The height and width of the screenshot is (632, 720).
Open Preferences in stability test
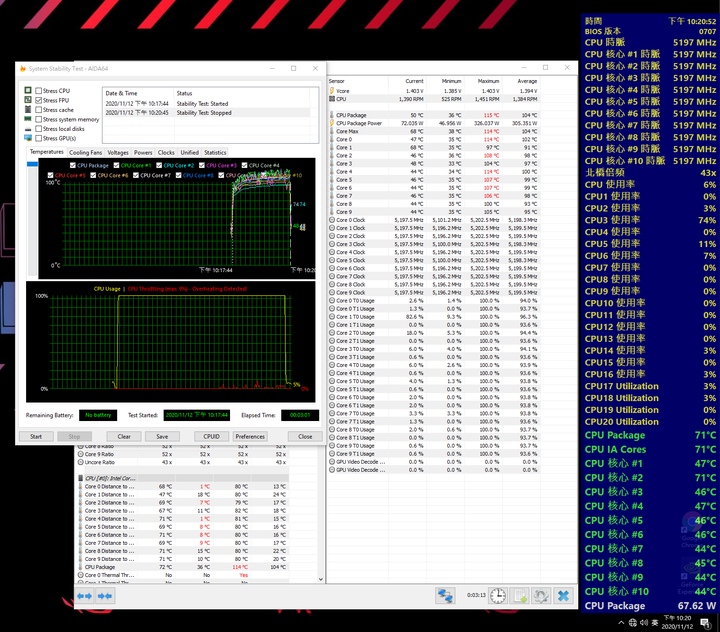click(250, 436)
